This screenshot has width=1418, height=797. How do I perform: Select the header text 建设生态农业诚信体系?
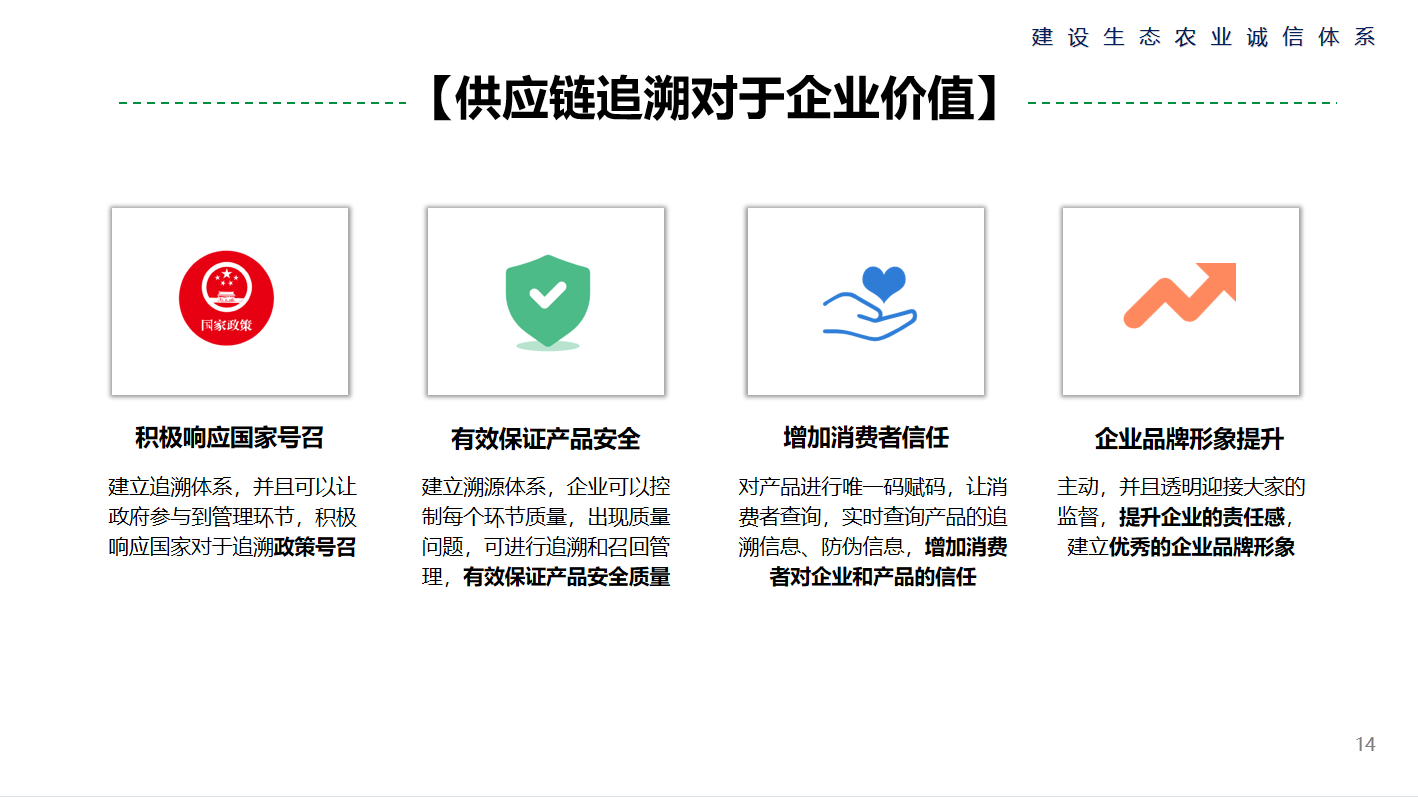pyautogui.click(x=1204, y=38)
